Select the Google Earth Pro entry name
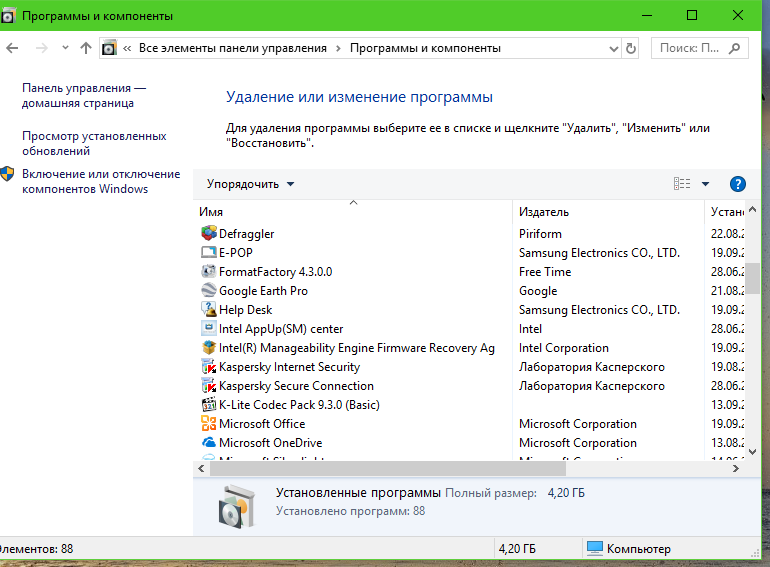The image size is (770, 567). [x=263, y=291]
